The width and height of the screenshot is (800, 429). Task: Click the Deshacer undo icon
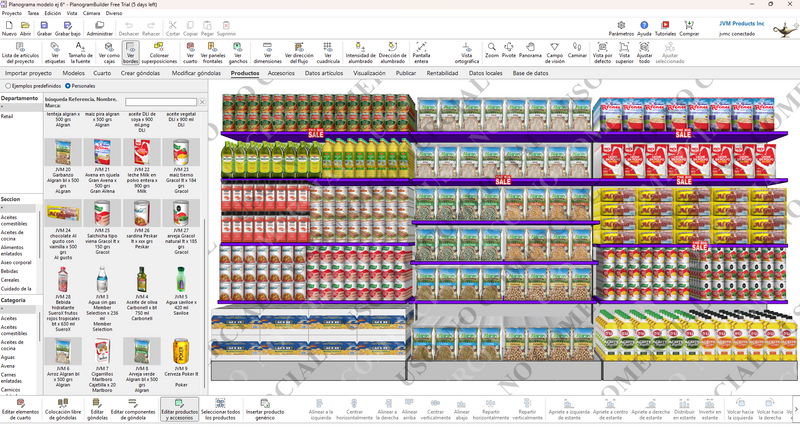pos(129,28)
